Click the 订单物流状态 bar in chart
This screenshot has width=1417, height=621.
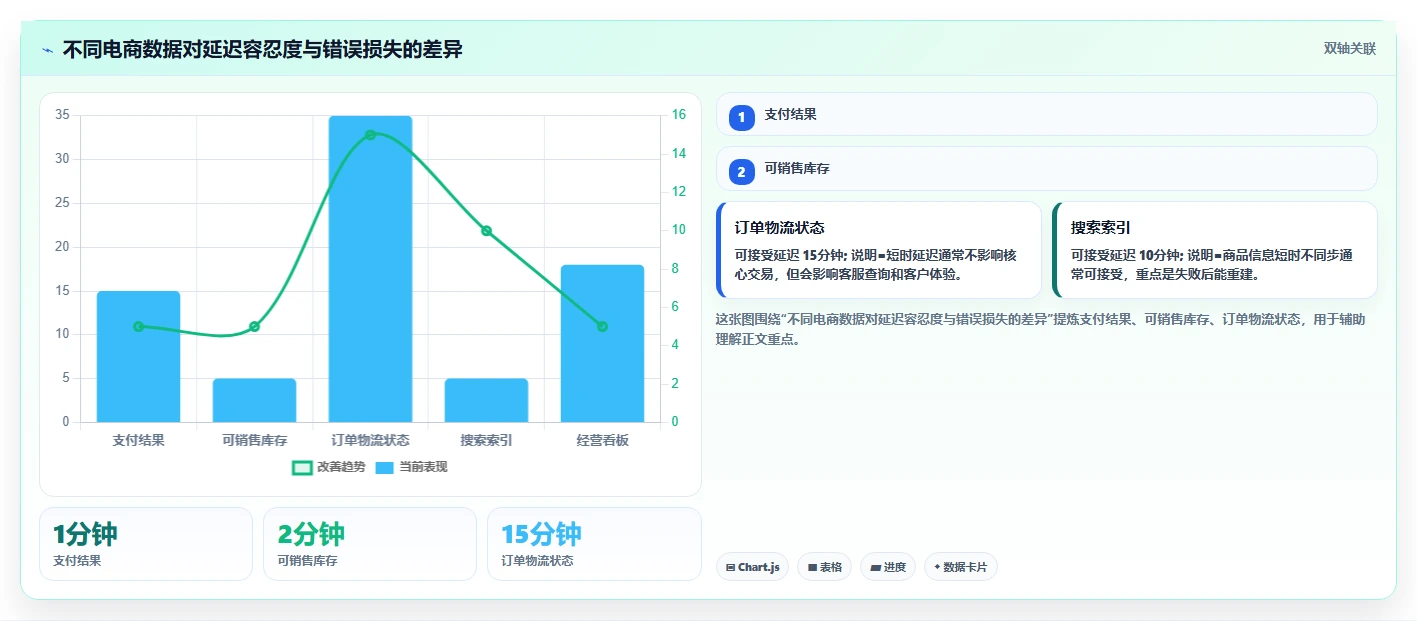370,269
